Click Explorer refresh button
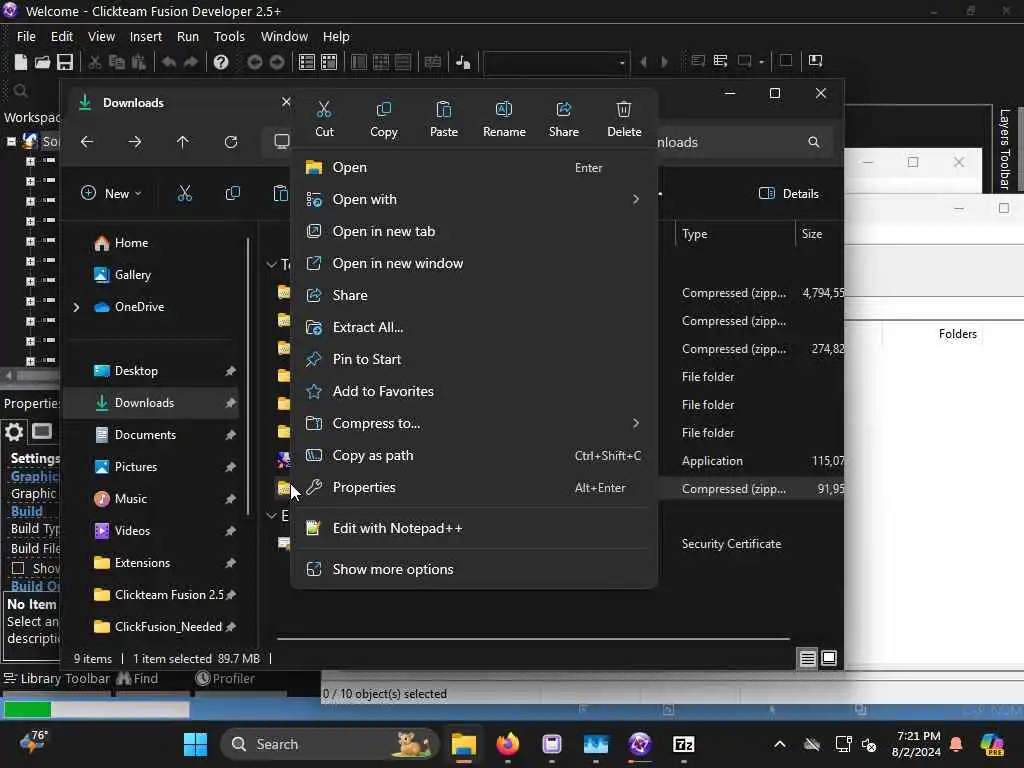This screenshot has width=1024, height=768. [231, 142]
